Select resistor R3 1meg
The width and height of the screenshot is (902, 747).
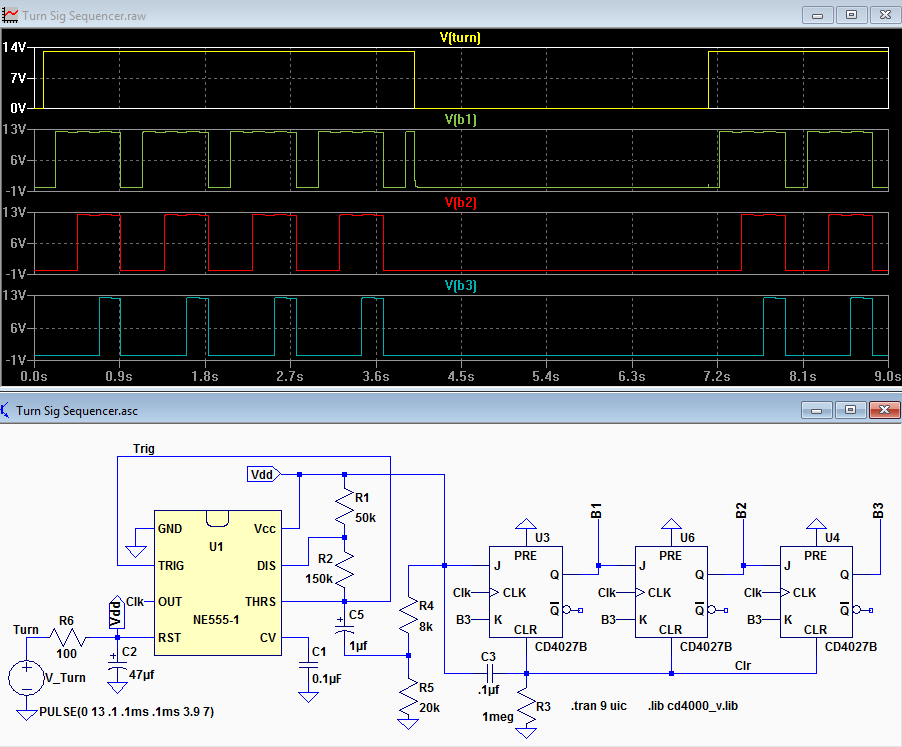tap(526, 707)
